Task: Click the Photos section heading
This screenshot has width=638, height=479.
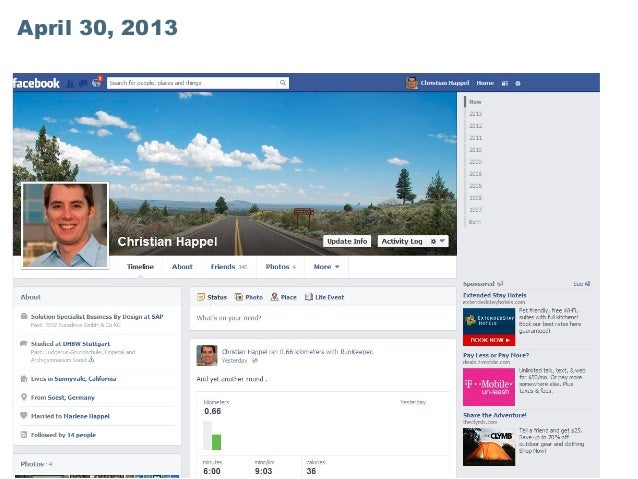Action: 36,464
